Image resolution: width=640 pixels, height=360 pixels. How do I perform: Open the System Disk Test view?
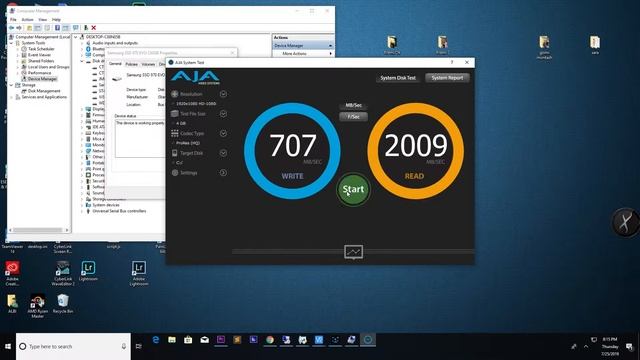(398, 78)
